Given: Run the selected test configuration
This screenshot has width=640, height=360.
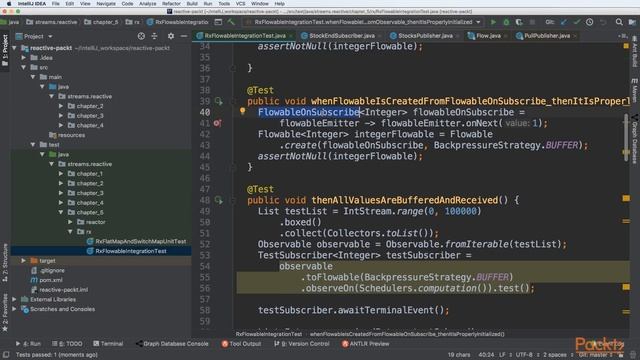Looking at the screenshot, I should (x=493, y=22).
